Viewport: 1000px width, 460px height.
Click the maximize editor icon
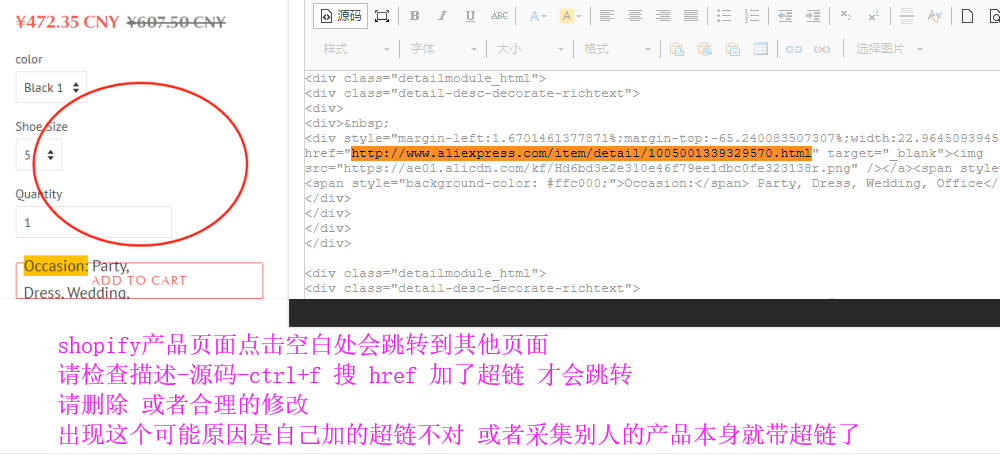tap(382, 16)
